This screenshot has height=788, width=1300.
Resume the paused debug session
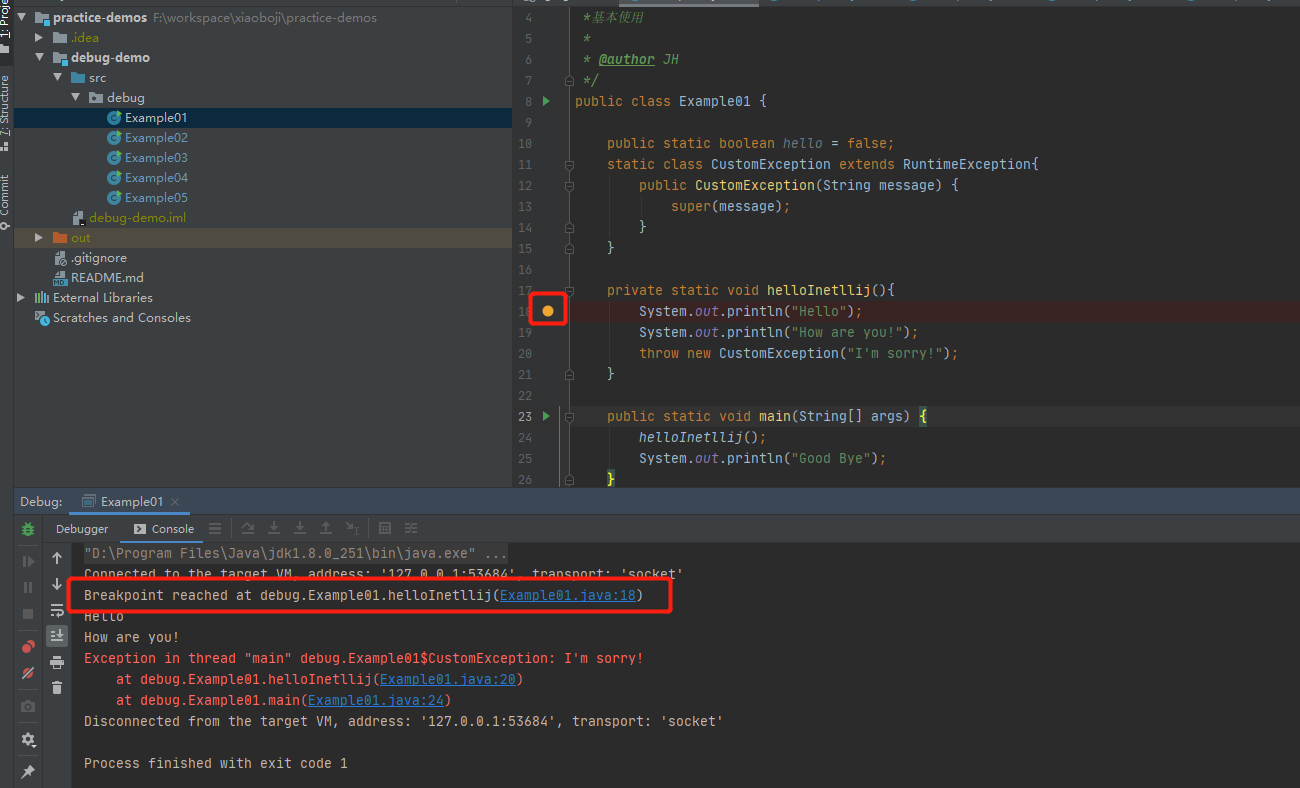tap(27, 561)
